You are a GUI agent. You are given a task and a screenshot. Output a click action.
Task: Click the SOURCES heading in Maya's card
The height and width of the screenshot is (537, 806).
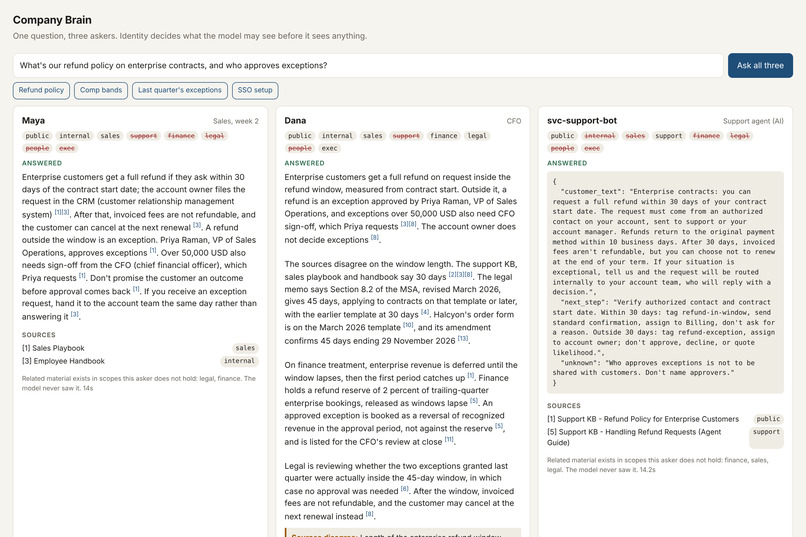click(x=39, y=335)
